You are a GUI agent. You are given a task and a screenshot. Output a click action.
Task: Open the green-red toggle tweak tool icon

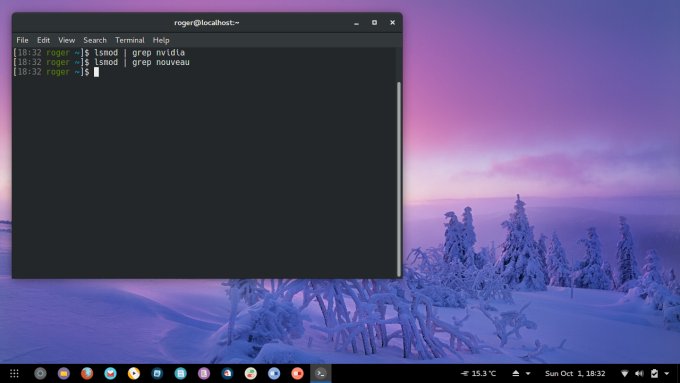251,373
